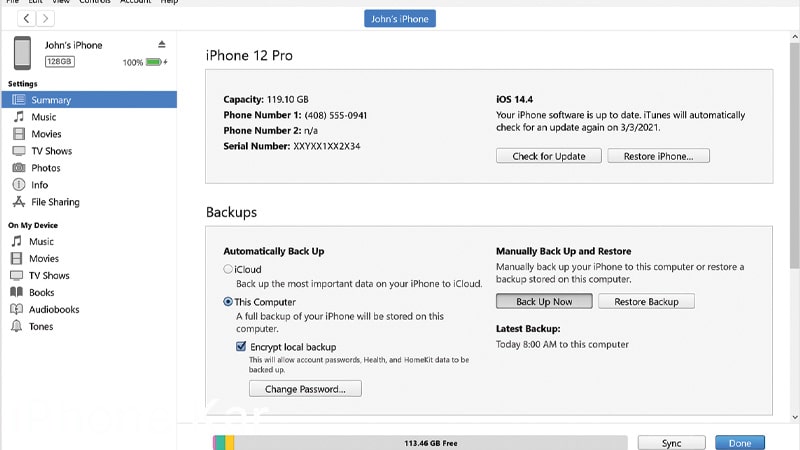This screenshot has height=450, width=800.
Task: Click Back Up Now
Action: 544,302
